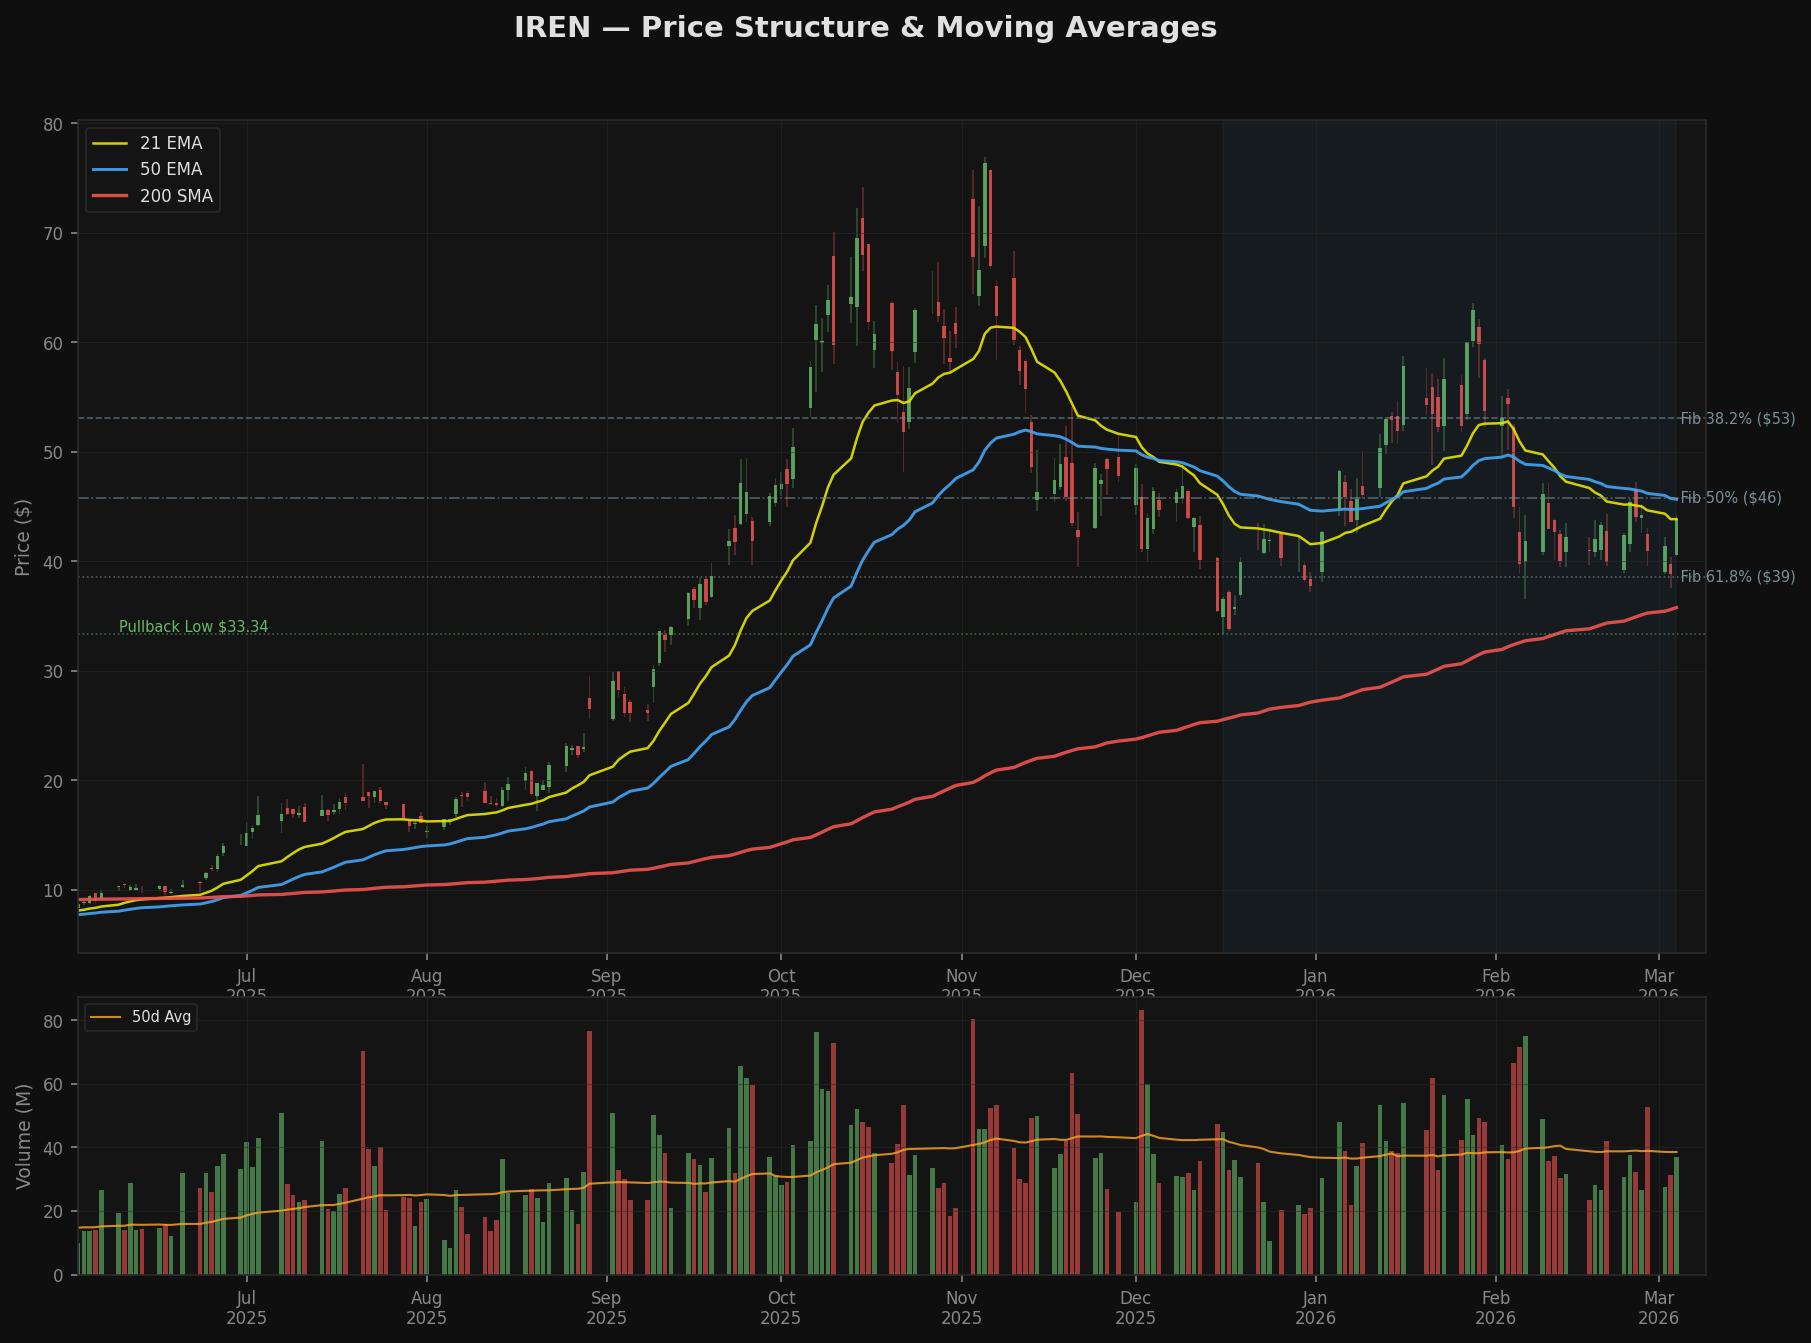Expand the moving averages legend box
The width and height of the screenshot is (1811, 1343).
(x=152, y=169)
